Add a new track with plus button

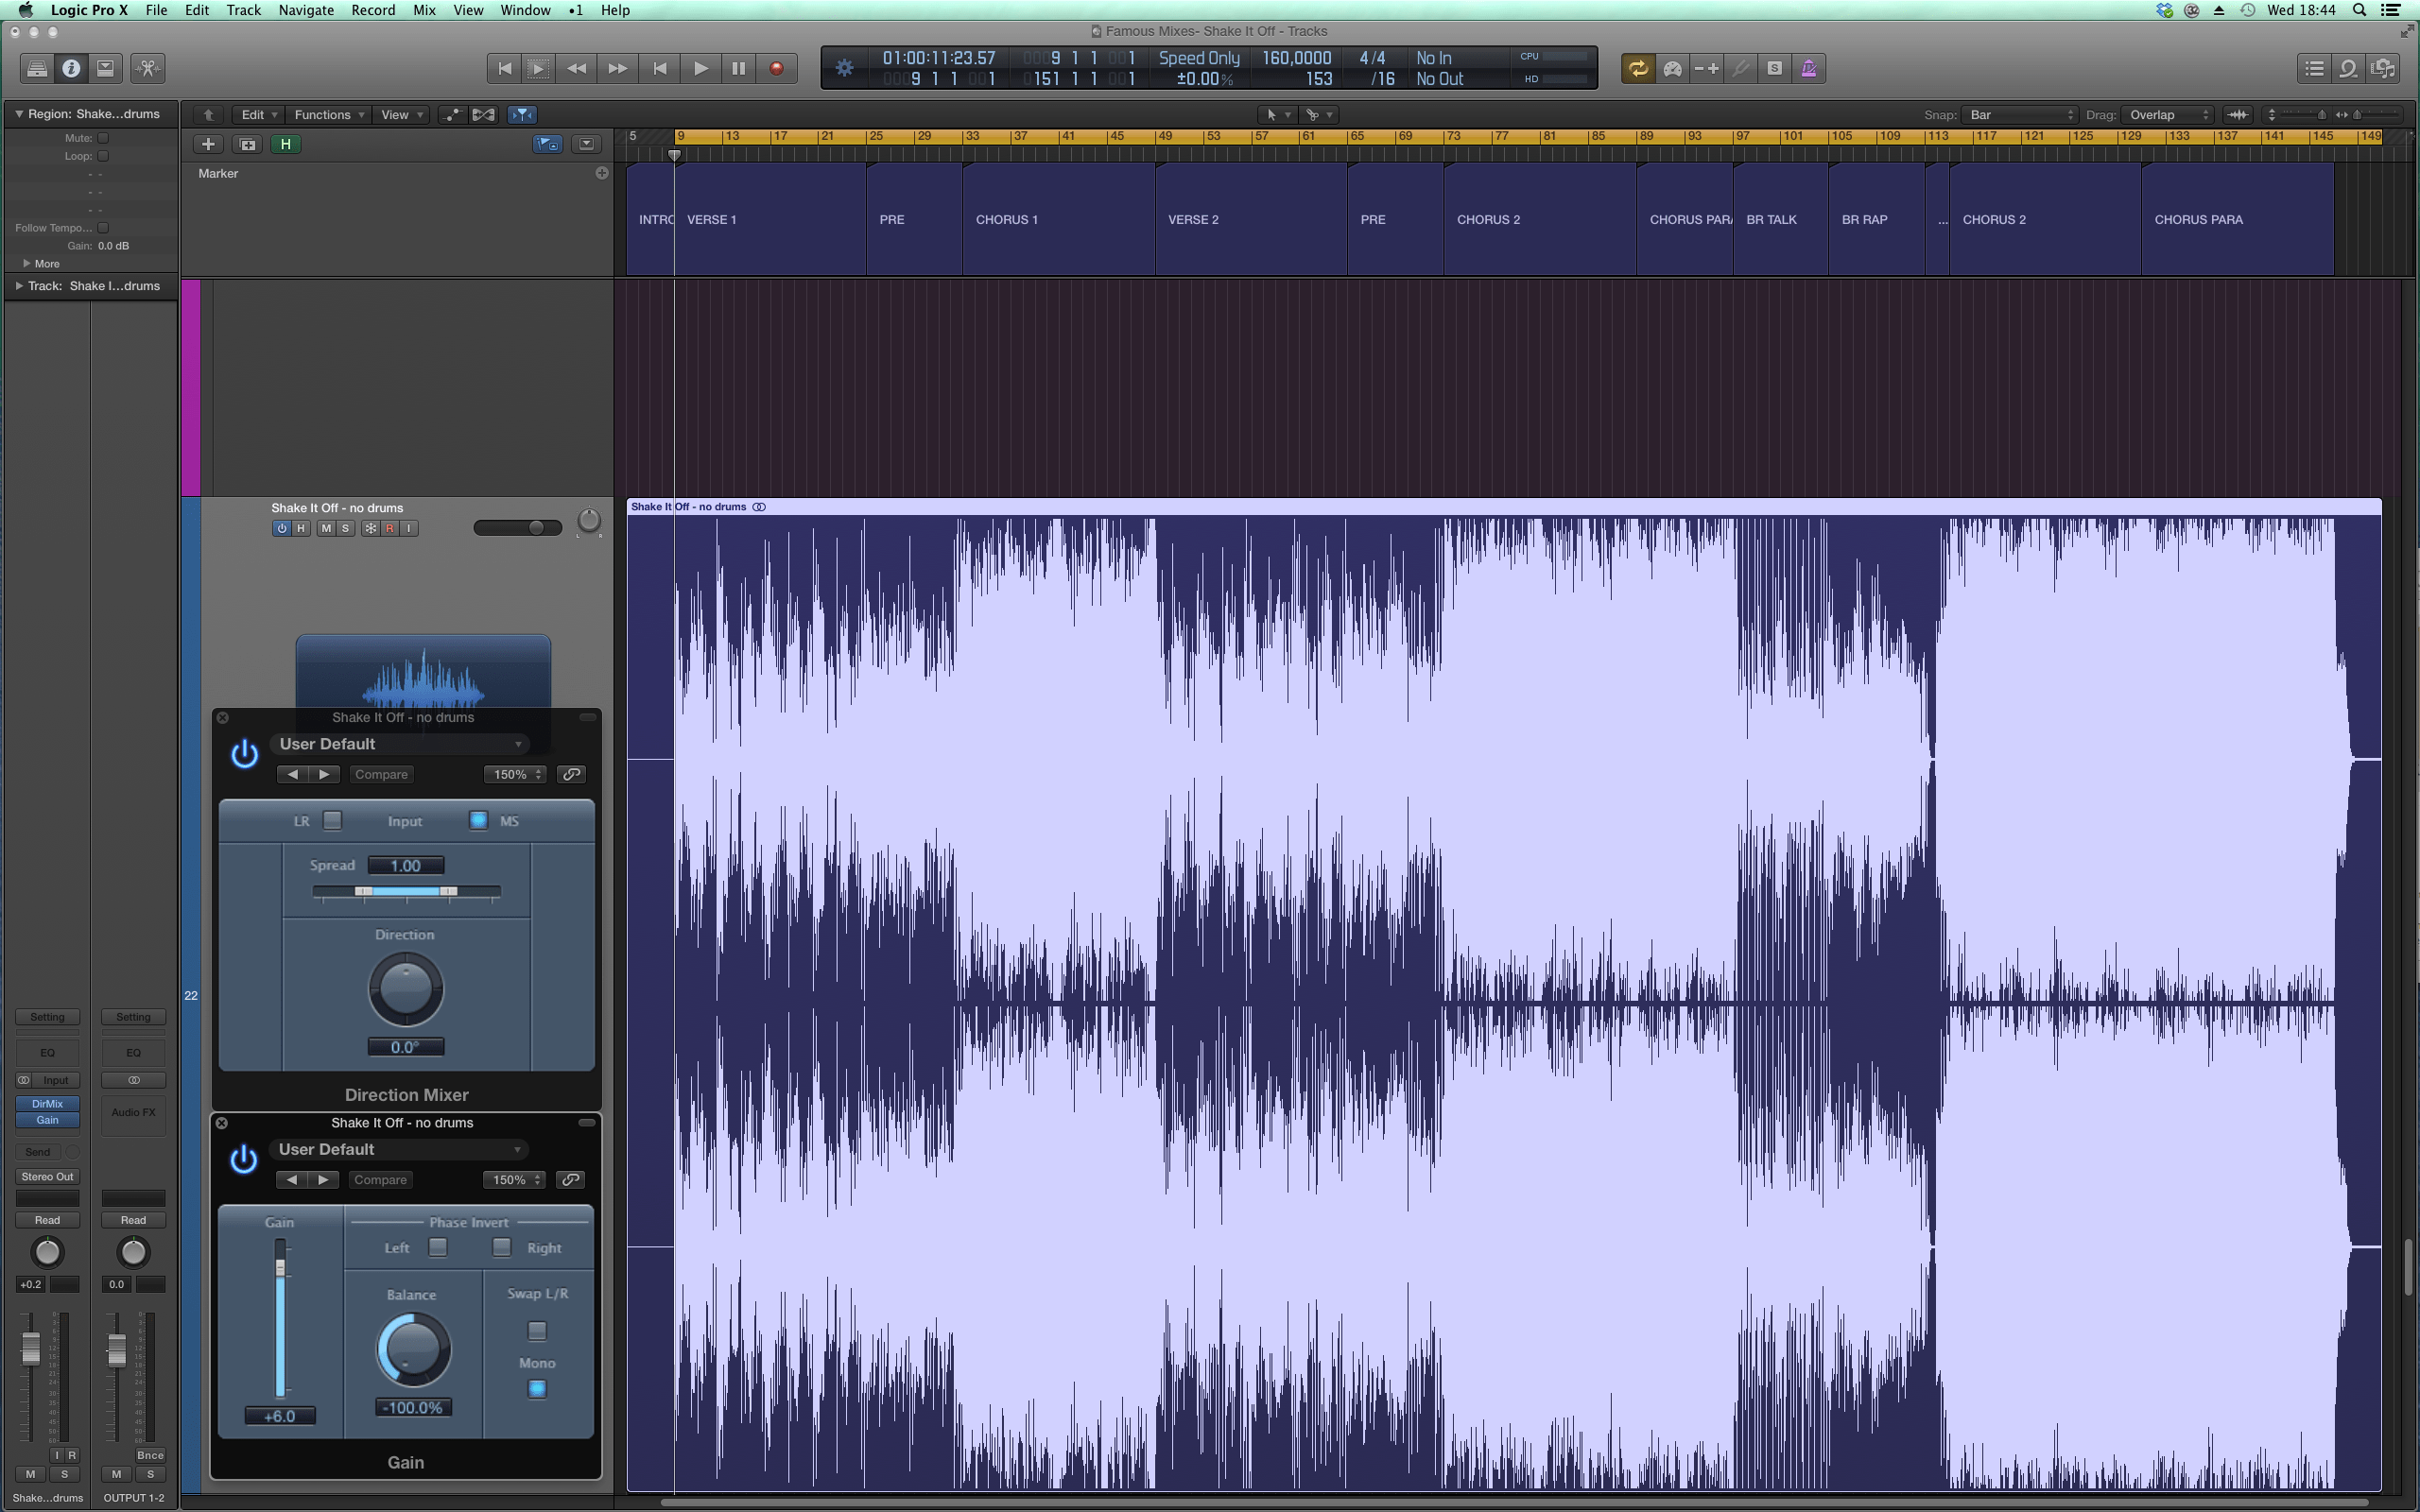208,144
